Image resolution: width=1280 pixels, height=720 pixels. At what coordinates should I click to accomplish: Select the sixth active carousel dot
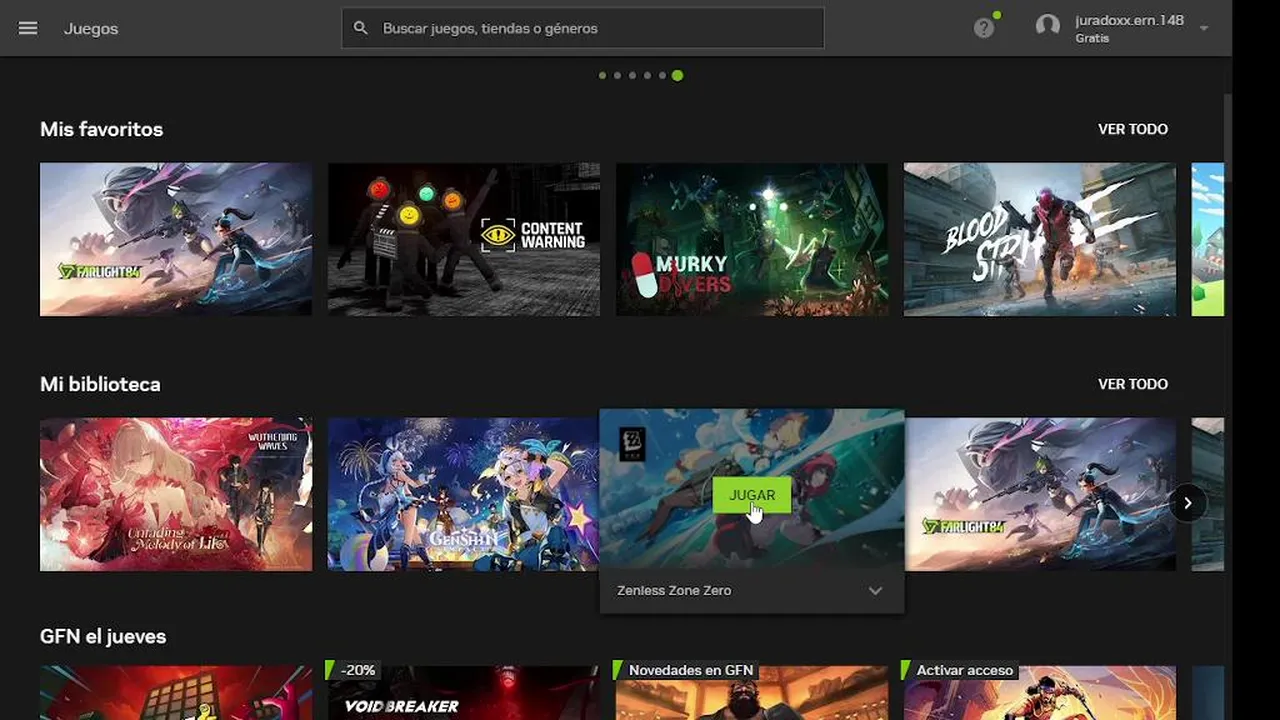pos(677,75)
